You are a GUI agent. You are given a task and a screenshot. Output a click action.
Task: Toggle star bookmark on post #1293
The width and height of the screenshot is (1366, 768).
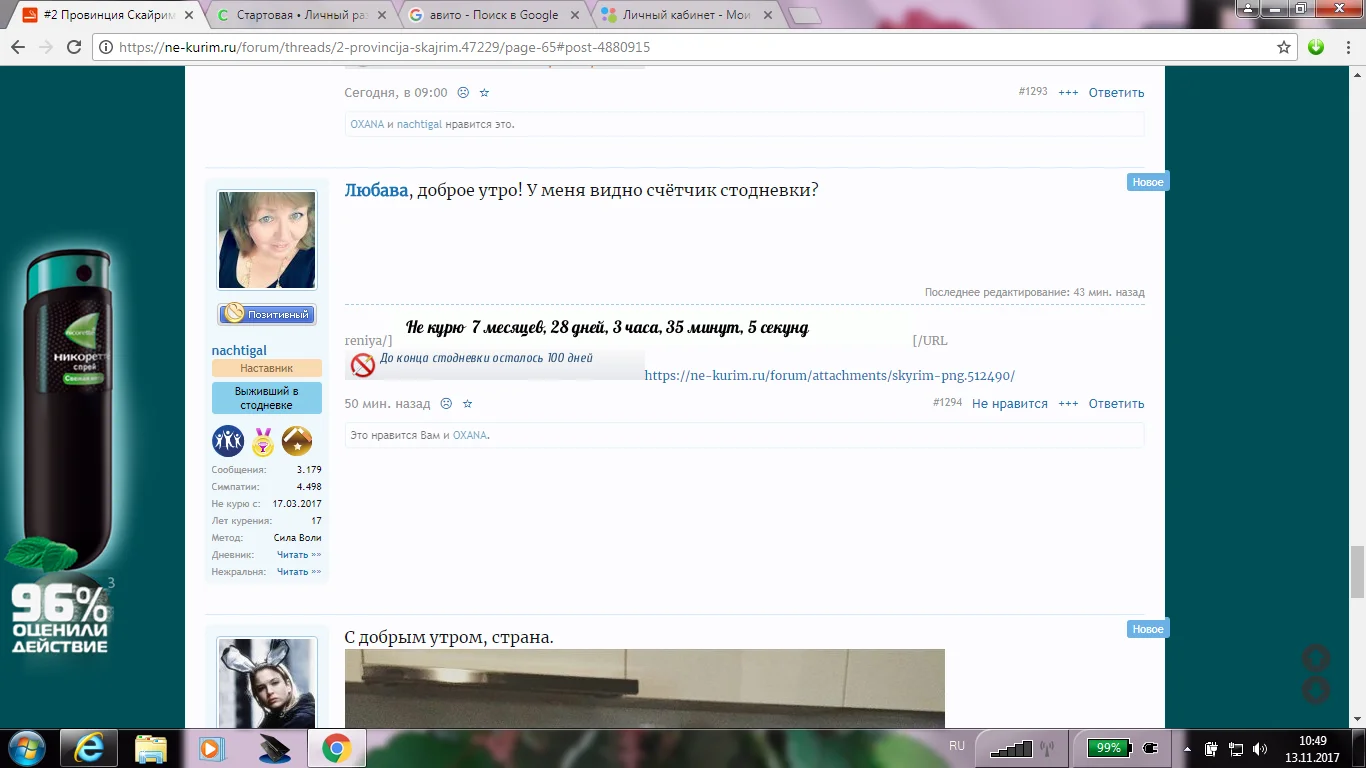click(484, 93)
